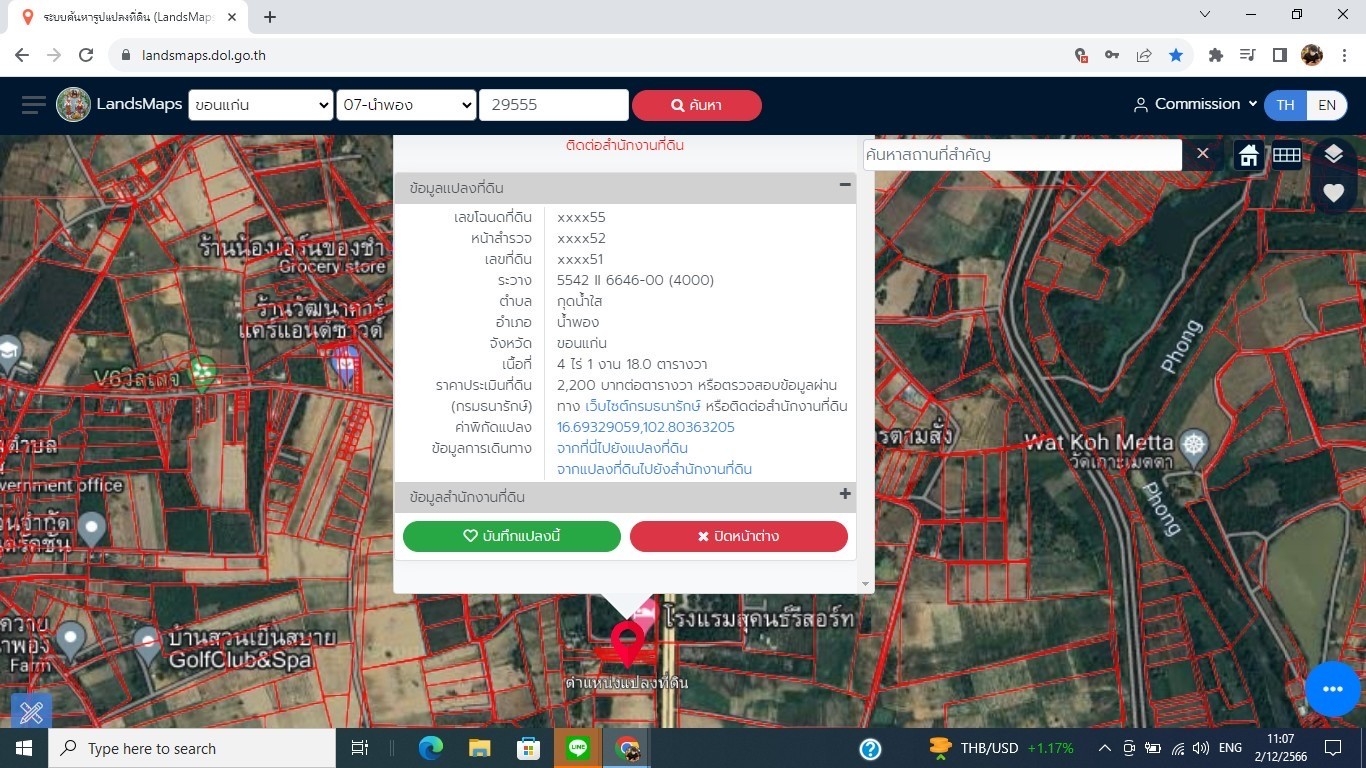The width and height of the screenshot is (1366, 768).
Task: Click the green บันทึกแปลงนี้ button
Action: [511, 536]
